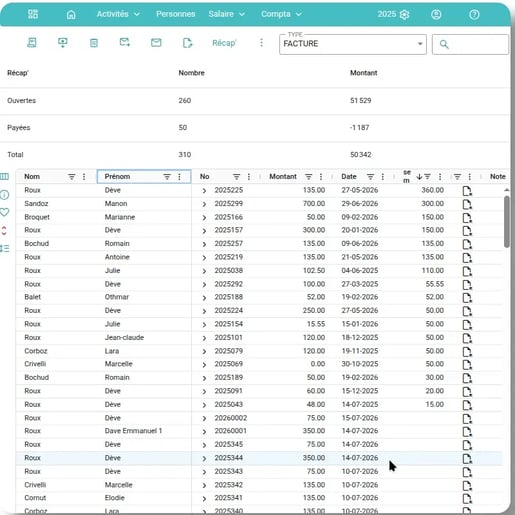
Task: Click the Personnes link in top bar
Action: click(x=176, y=14)
